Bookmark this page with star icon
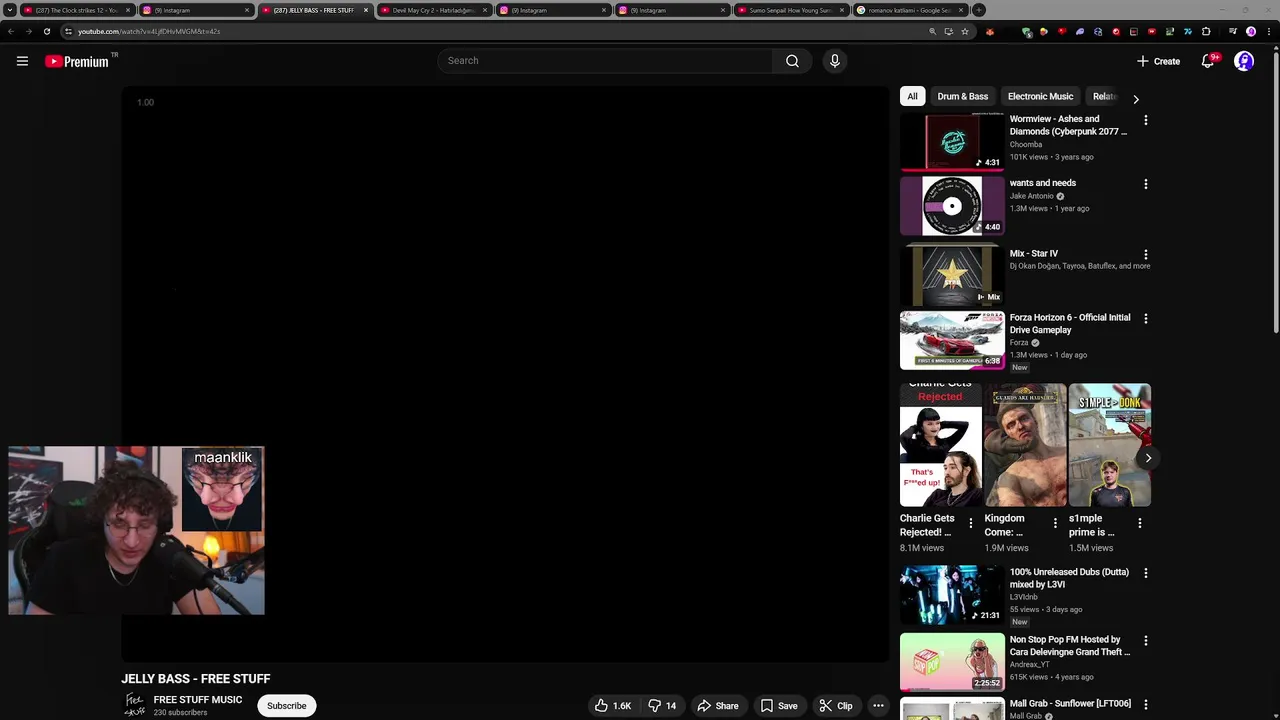Screen dimensions: 1280x720 (x=964, y=31)
